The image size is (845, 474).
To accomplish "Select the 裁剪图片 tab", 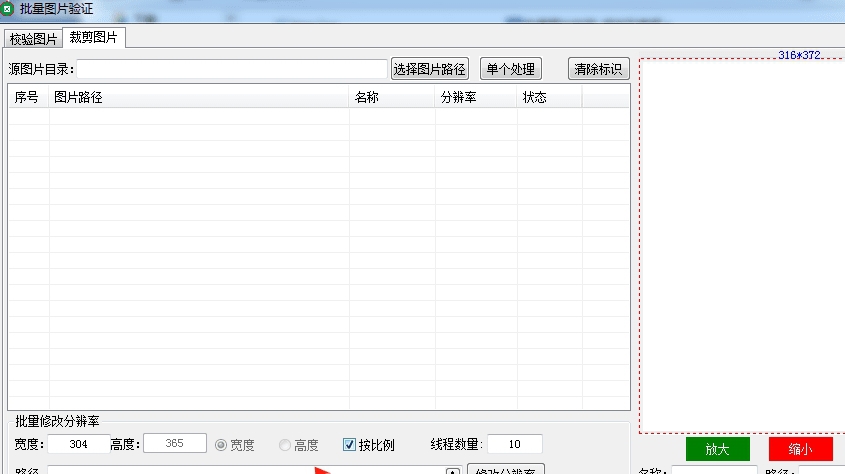I will click(x=94, y=37).
